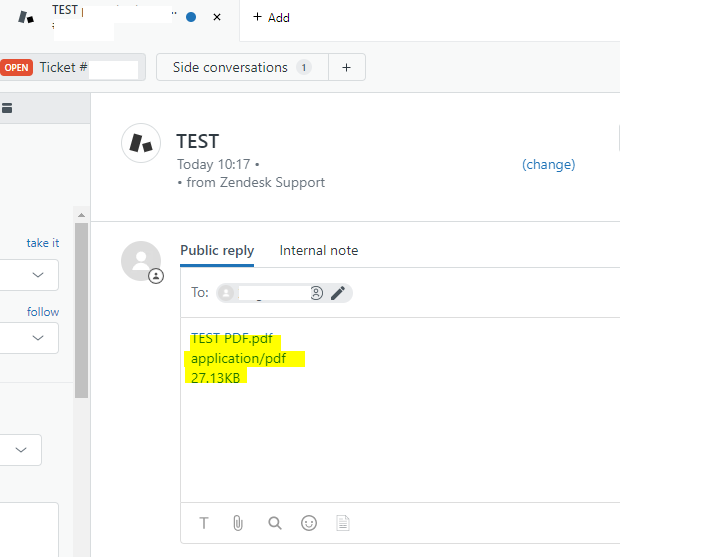Viewport: 704px width, 557px height.
Task: Select the Public reply tab
Action: tap(217, 251)
